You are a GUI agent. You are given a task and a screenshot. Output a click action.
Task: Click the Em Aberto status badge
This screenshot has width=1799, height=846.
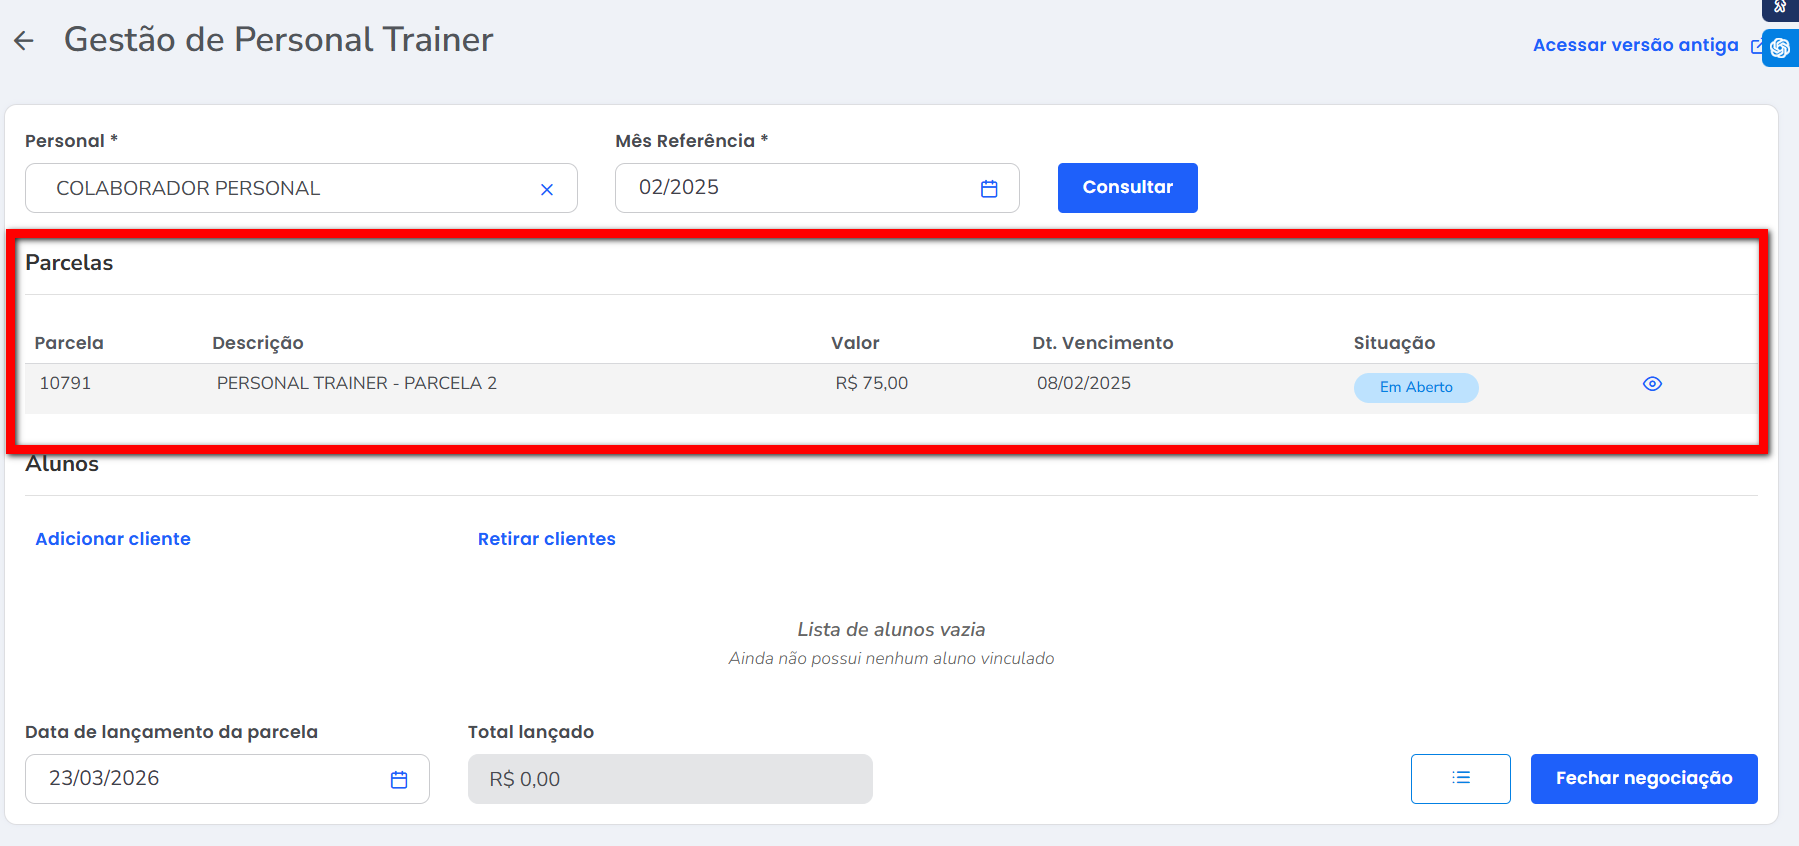pos(1415,387)
